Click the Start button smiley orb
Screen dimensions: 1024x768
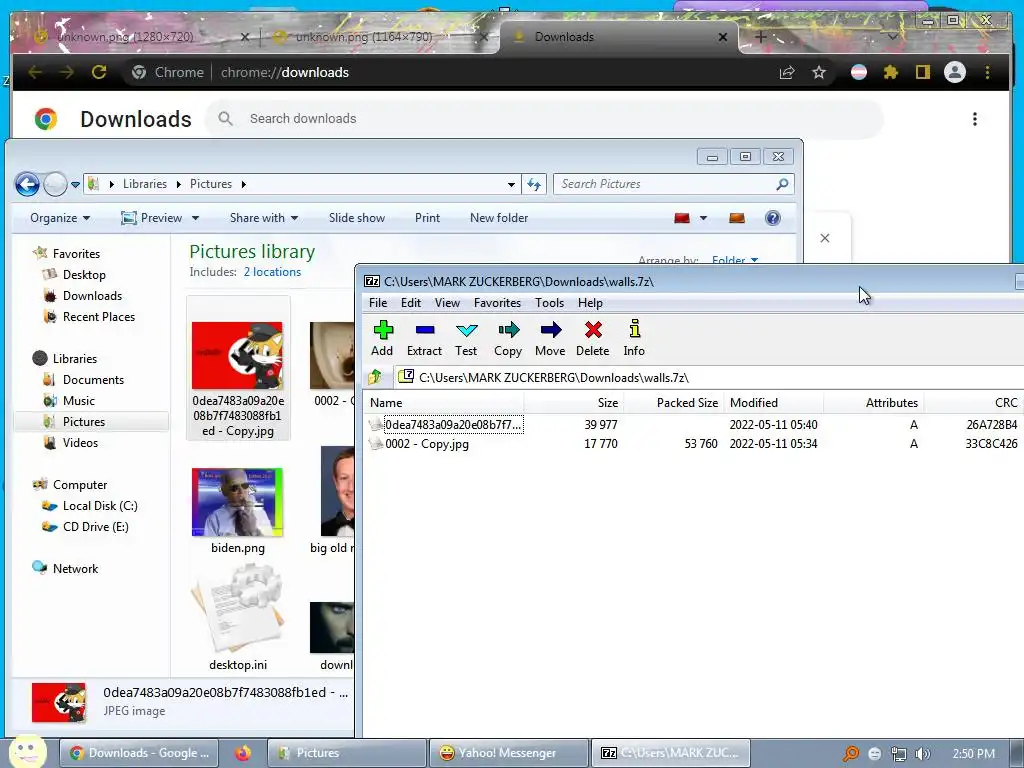click(x=27, y=752)
